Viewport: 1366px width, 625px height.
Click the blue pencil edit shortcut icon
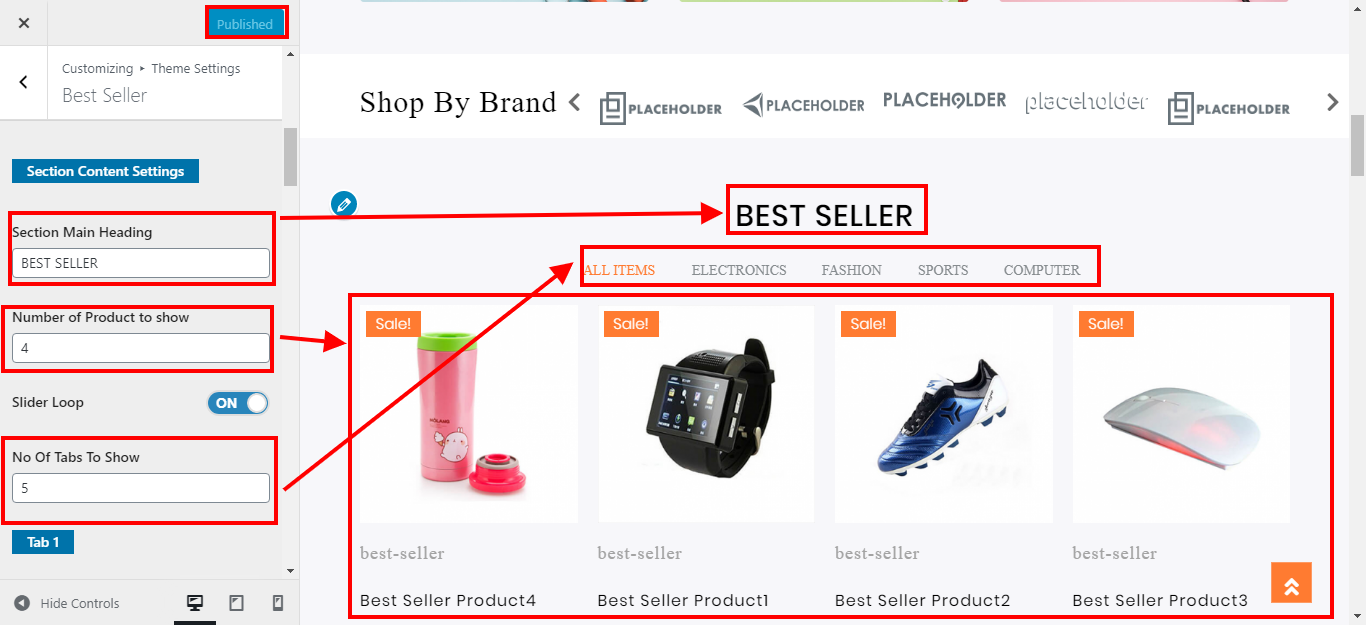point(344,204)
